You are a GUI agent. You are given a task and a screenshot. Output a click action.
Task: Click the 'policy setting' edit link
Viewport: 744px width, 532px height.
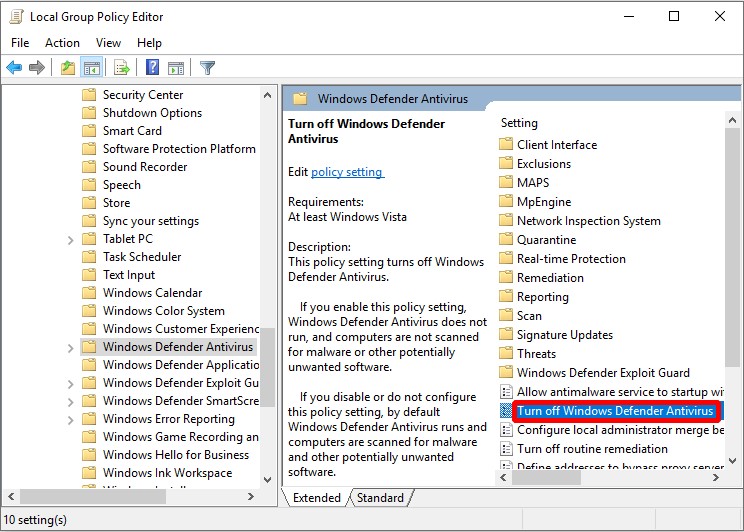tap(347, 172)
